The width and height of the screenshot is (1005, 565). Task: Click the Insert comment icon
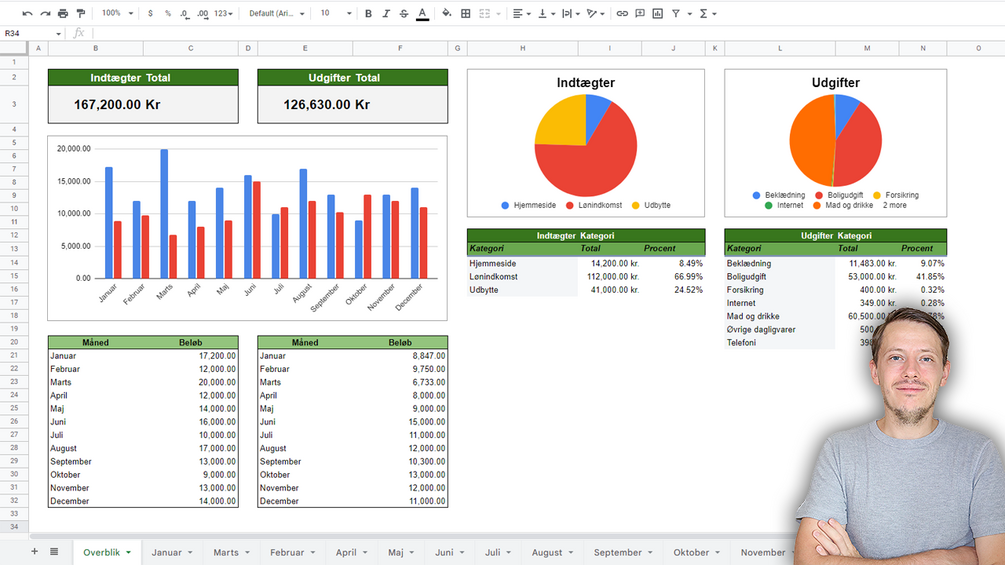[x=640, y=13]
